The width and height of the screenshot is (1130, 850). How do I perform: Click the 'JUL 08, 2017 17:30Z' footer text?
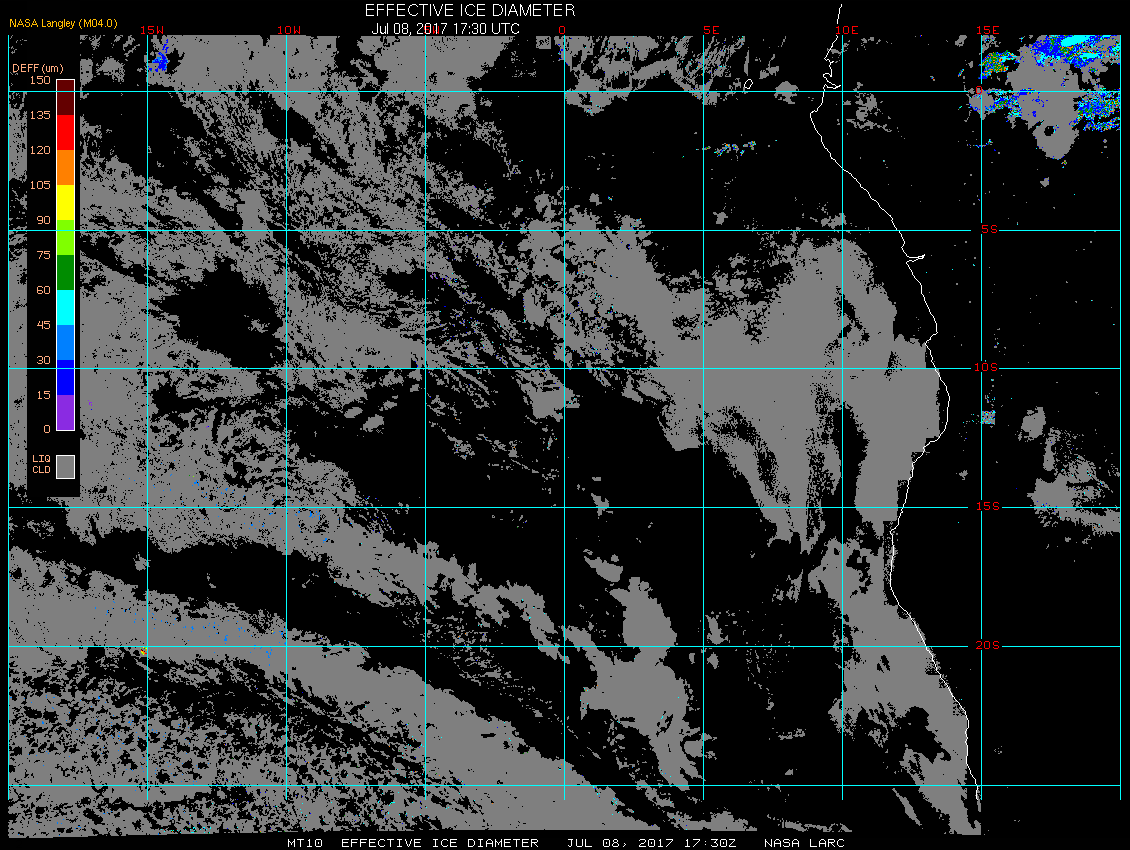(x=651, y=843)
